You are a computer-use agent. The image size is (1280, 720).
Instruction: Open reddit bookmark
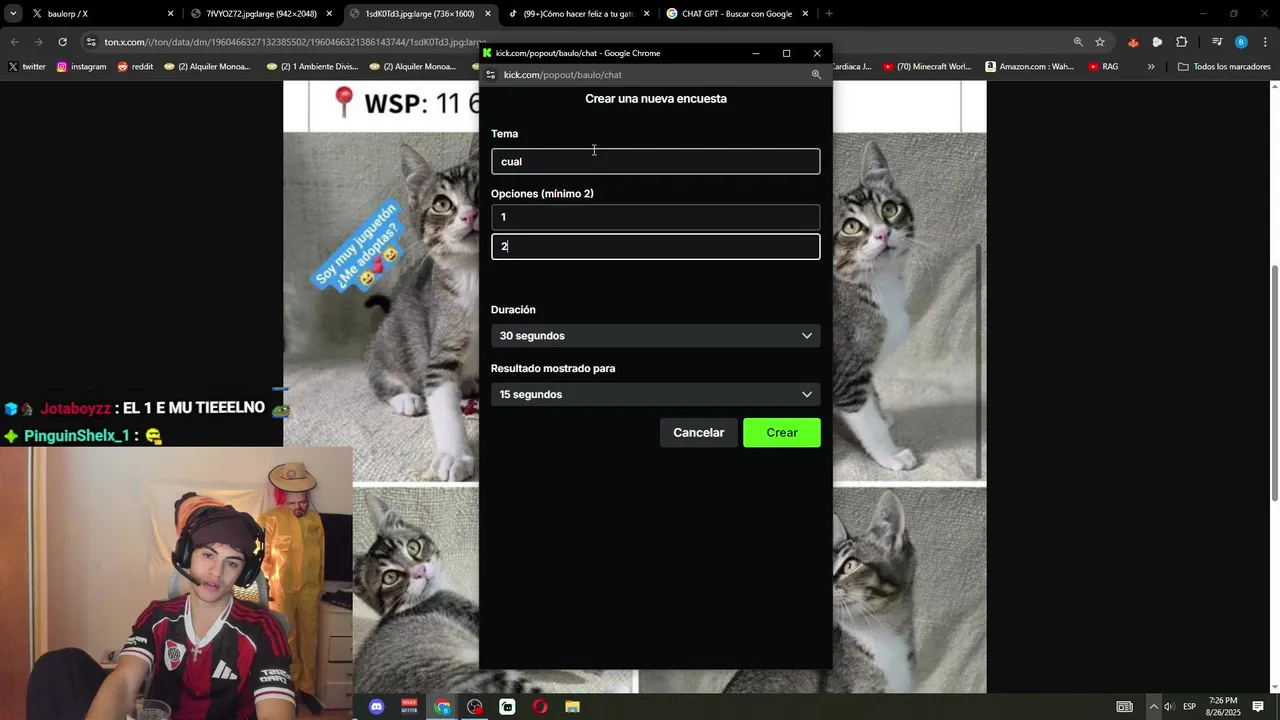pyautogui.click(x=135, y=67)
